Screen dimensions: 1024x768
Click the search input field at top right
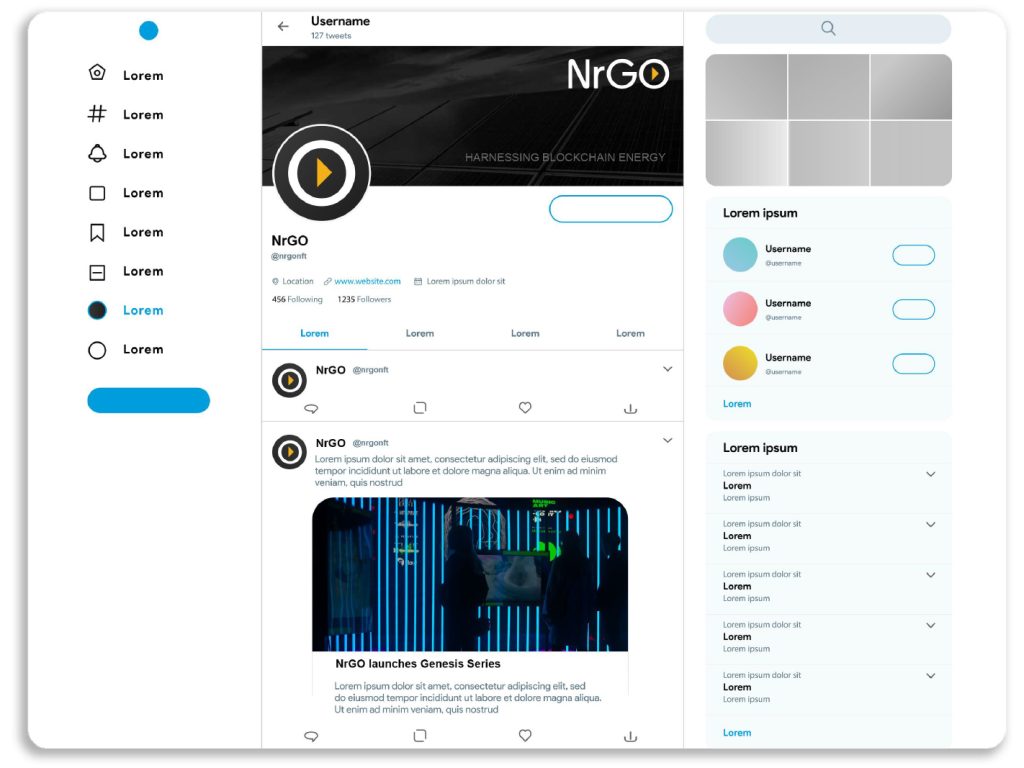827,29
